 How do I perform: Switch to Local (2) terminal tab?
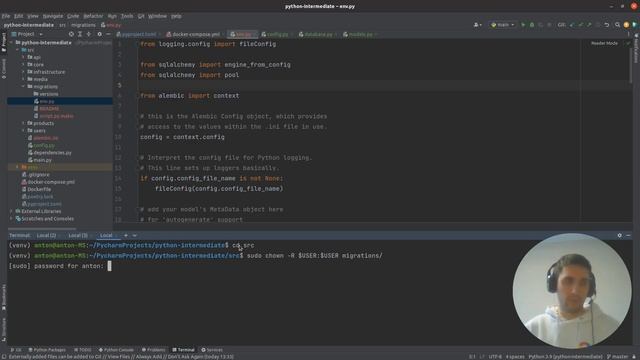pos(47,236)
